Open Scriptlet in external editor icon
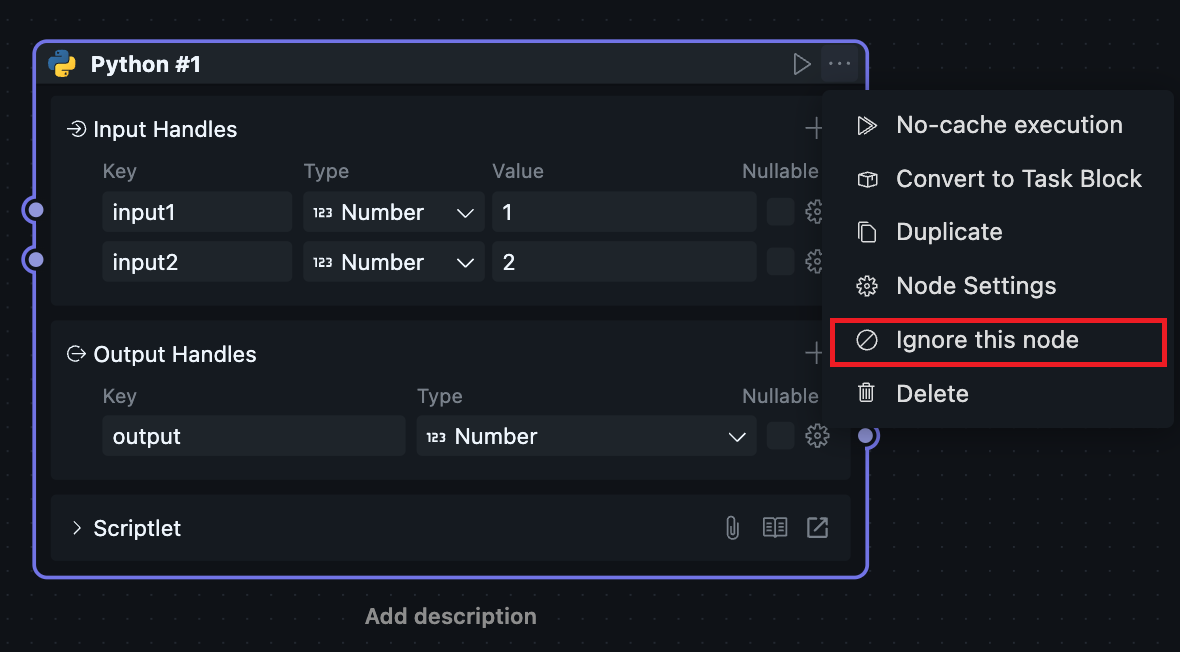1180x652 pixels. (817, 528)
